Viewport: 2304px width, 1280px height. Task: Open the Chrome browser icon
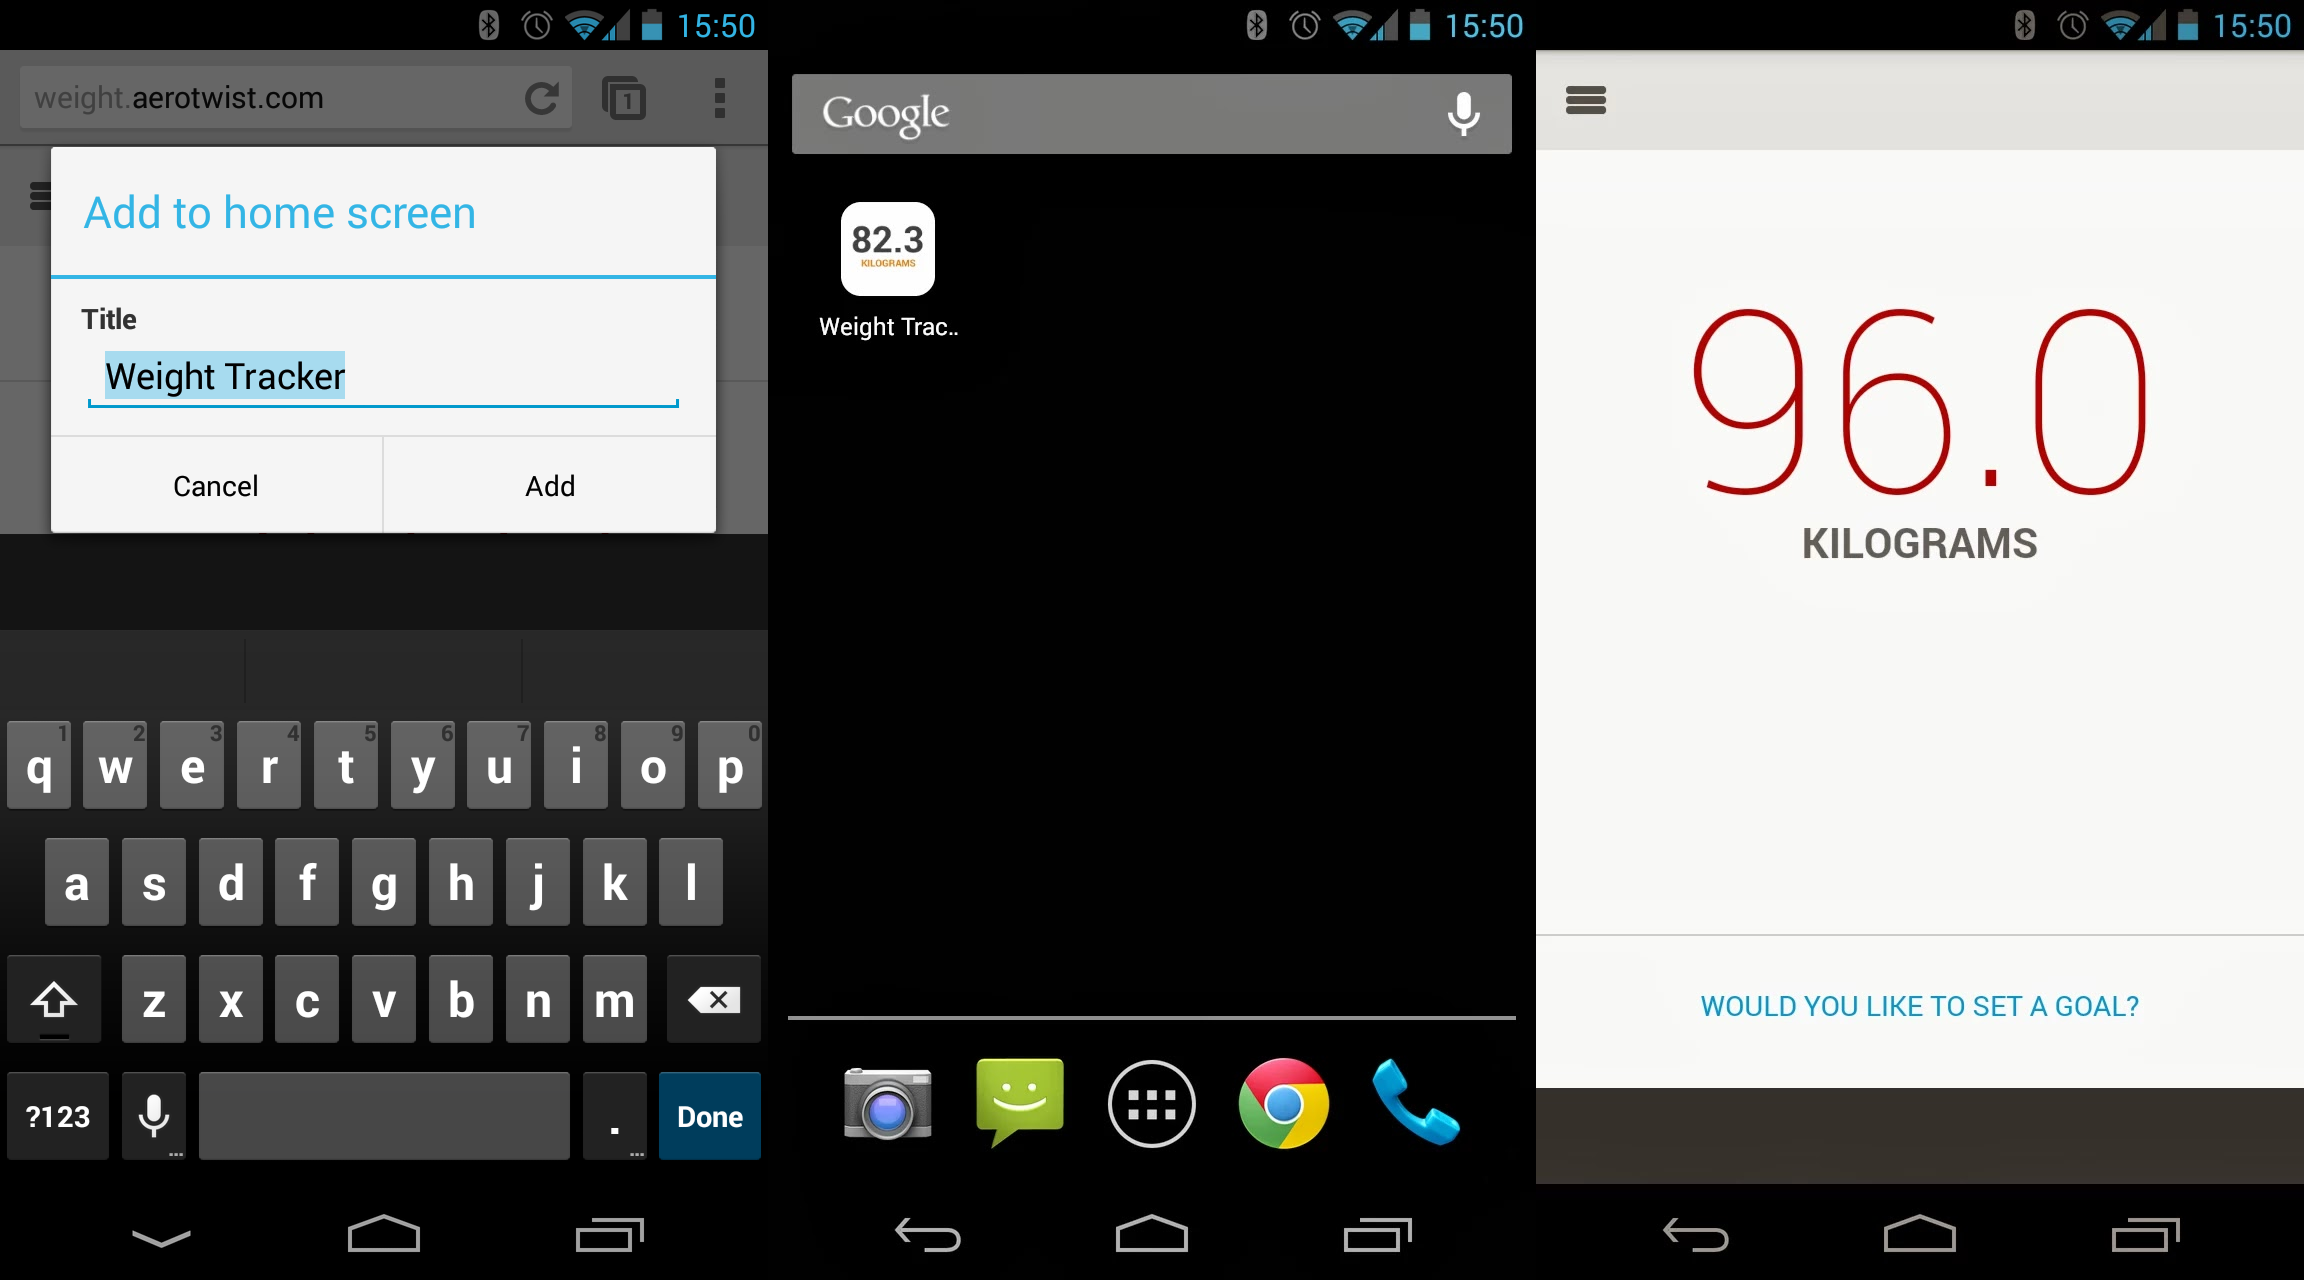click(1284, 1105)
